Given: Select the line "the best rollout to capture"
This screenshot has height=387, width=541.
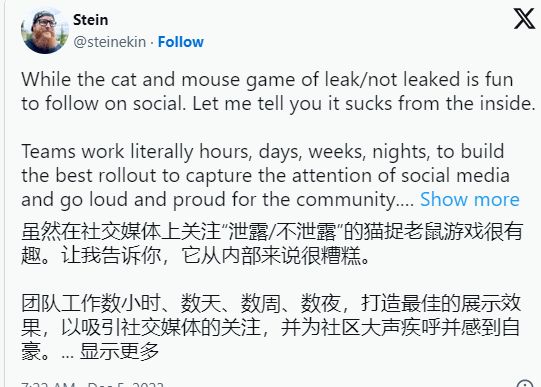Looking at the screenshot, I should coord(265,175).
